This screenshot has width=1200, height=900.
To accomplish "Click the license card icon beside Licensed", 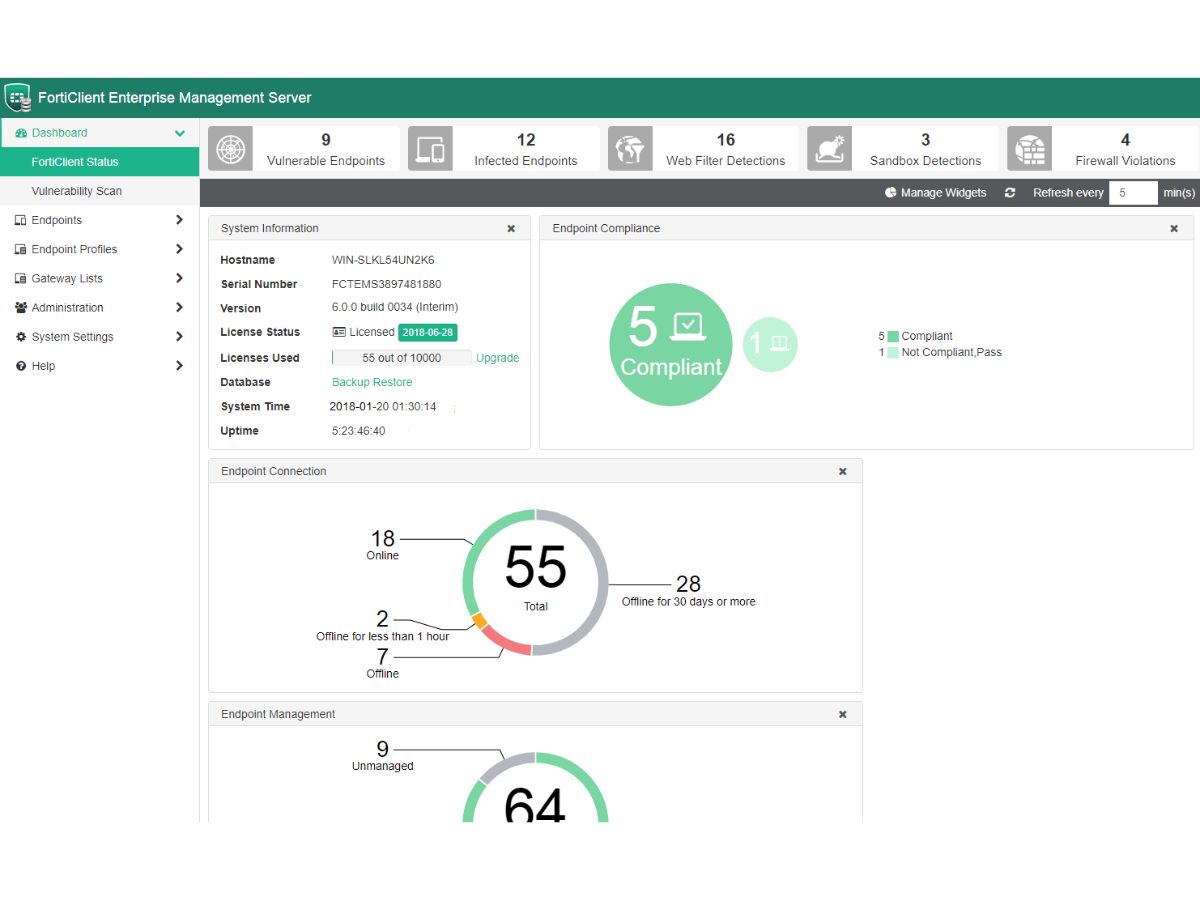I will pyautogui.click(x=339, y=332).
